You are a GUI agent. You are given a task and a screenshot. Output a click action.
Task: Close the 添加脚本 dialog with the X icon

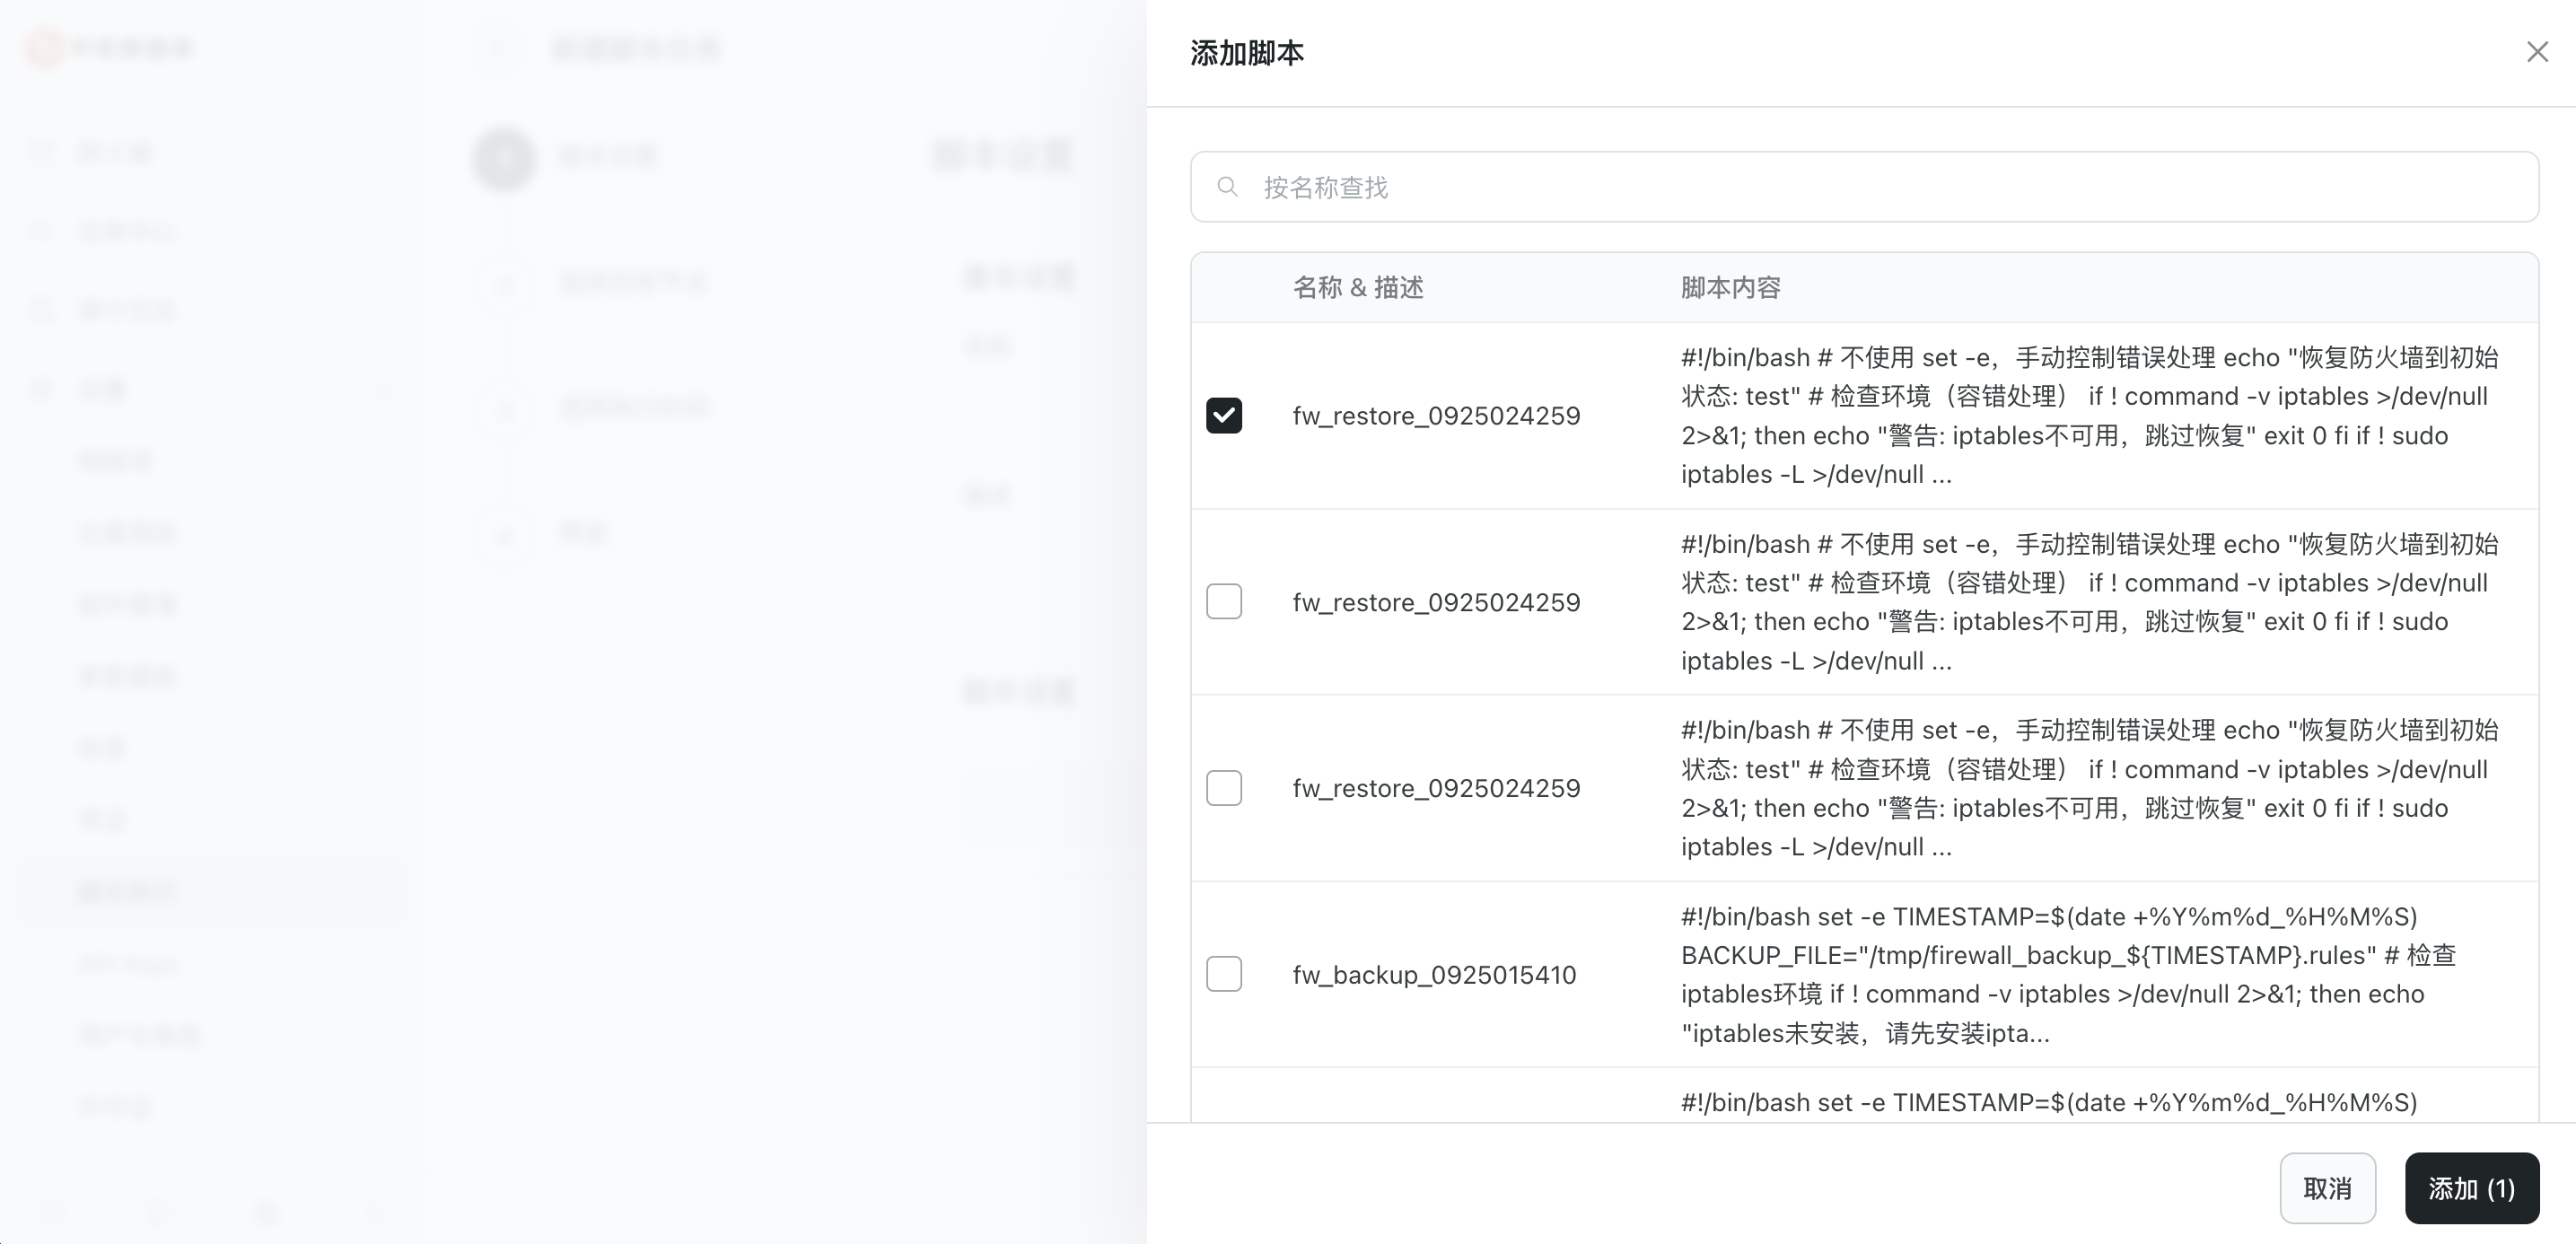(x=2538, y=51)
